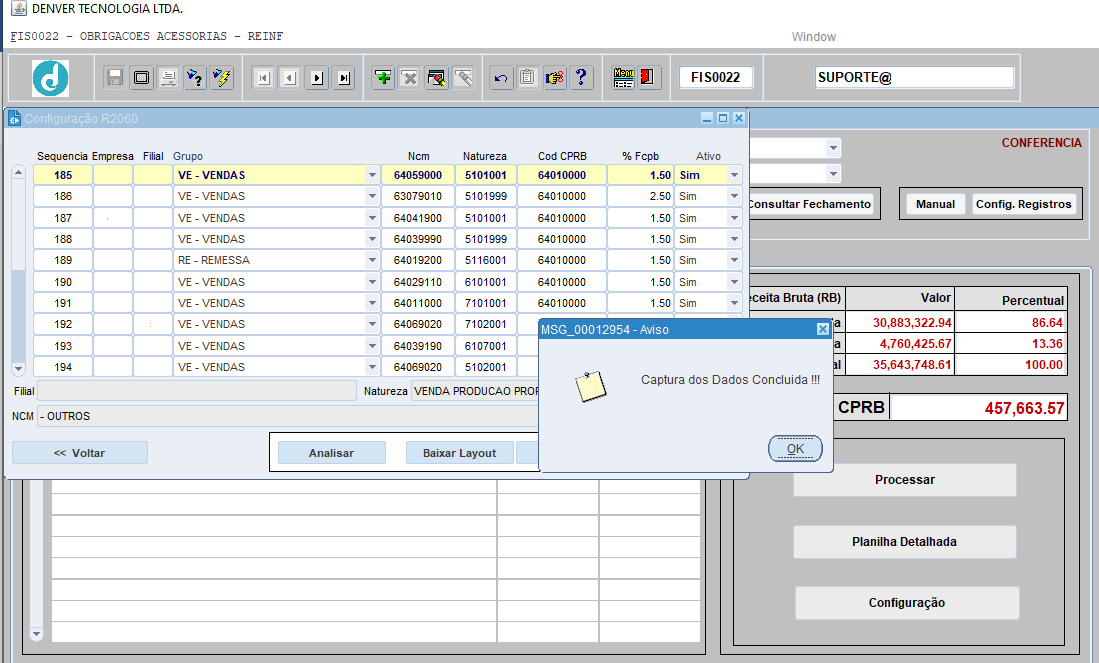Click the Processar button
Image resolution: width=1099 pixels, height=663 pixels.
coord(905,480)
